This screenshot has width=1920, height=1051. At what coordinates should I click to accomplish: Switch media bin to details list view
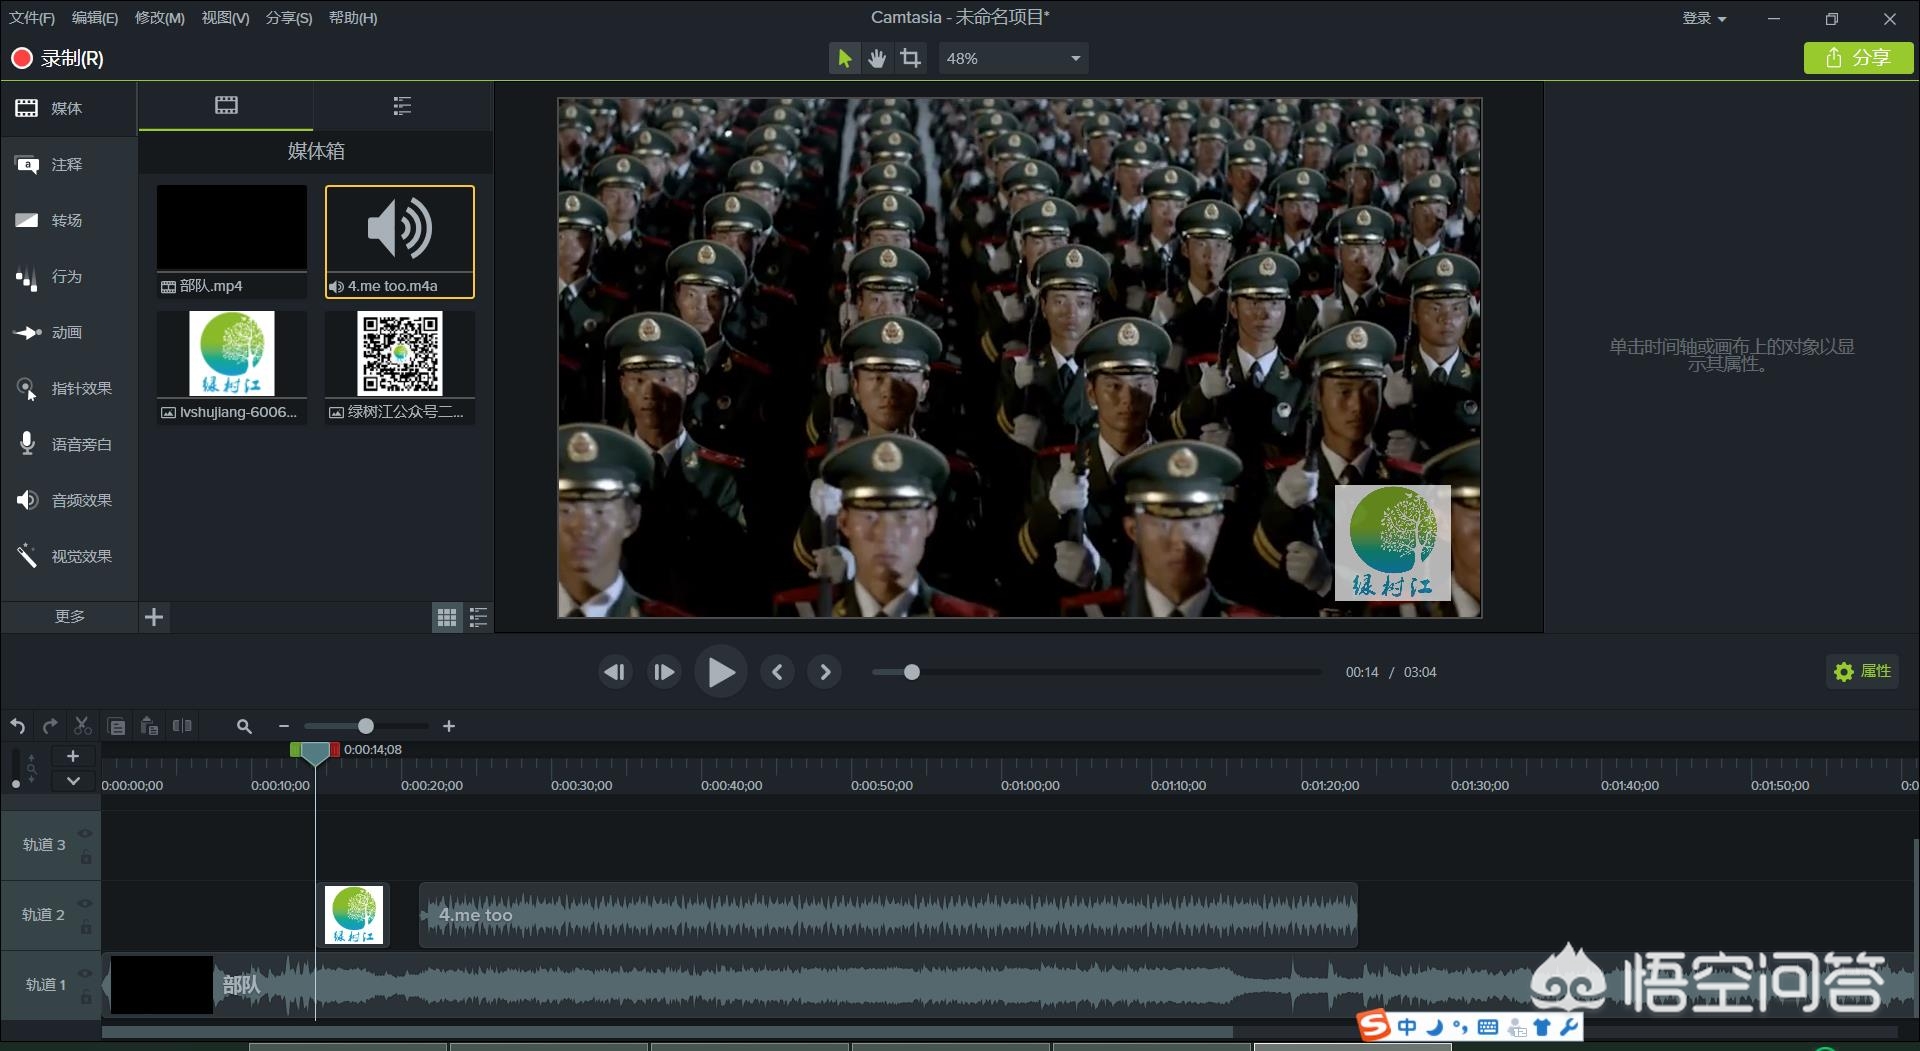[x=478, y=618]
